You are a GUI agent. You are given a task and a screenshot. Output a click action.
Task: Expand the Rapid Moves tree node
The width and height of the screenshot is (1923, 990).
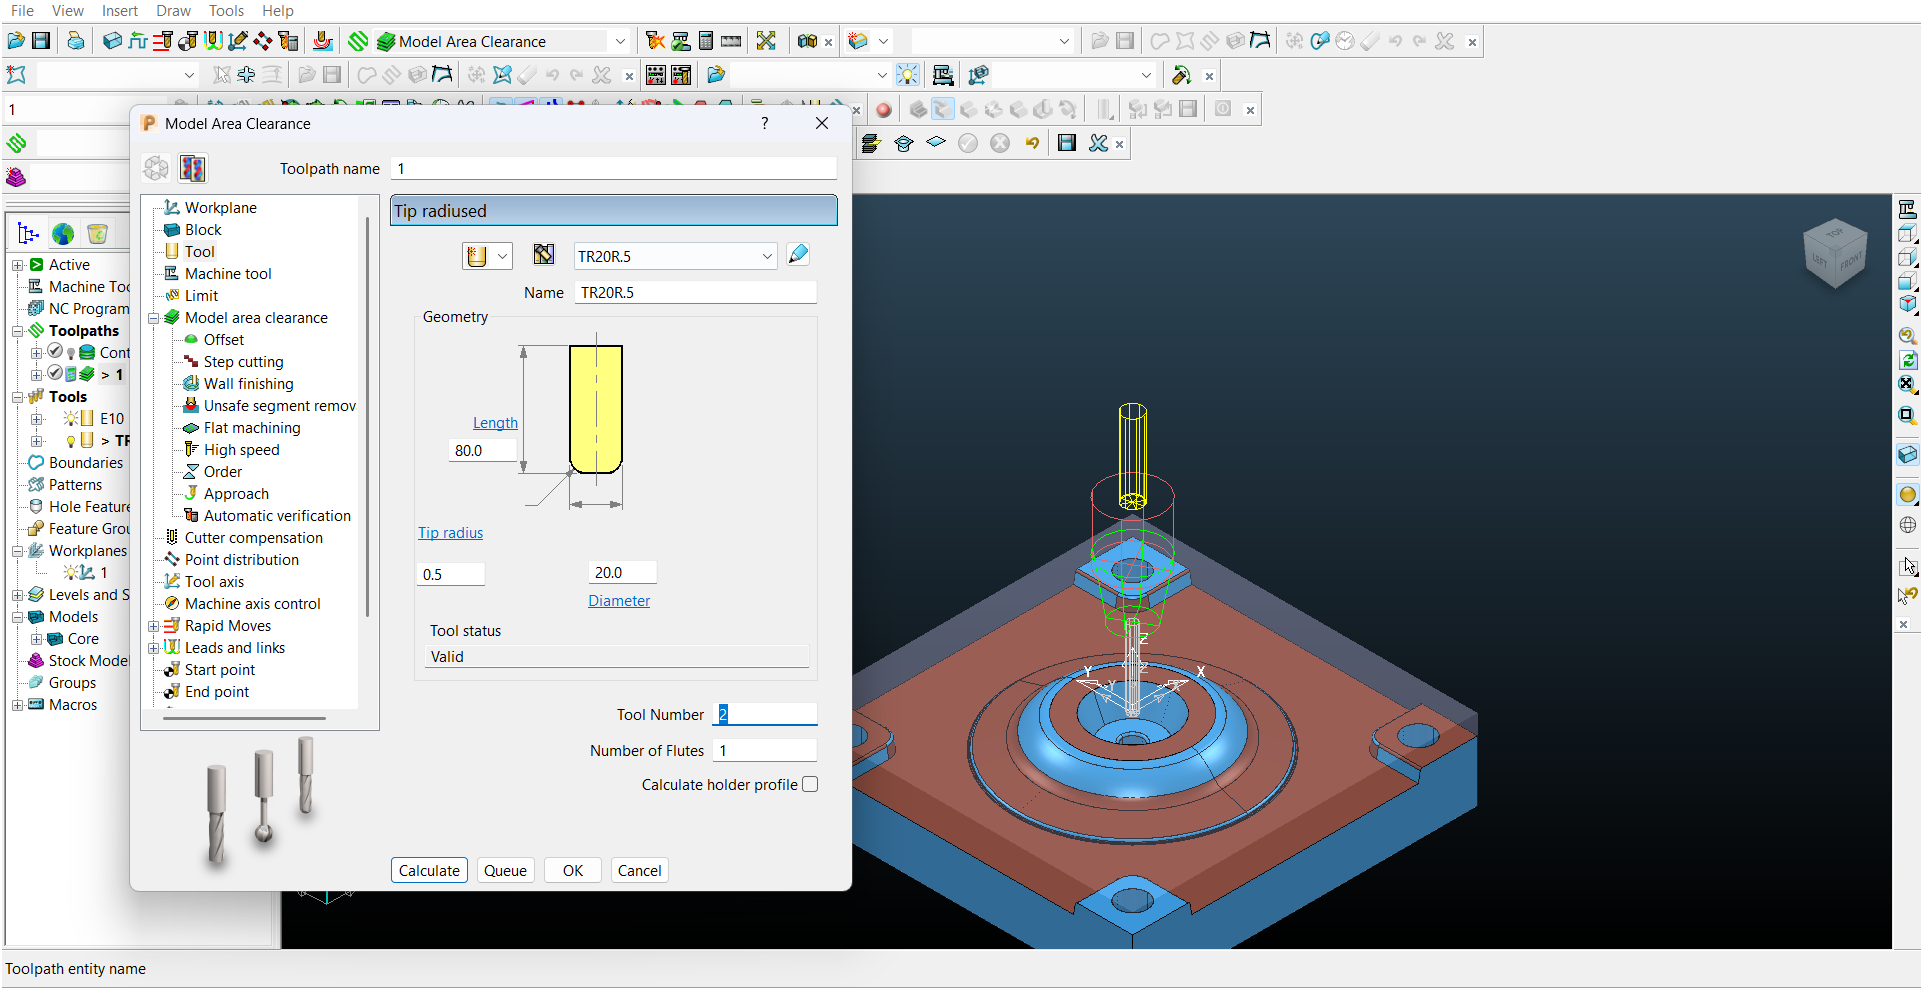(x=154, y=626)
